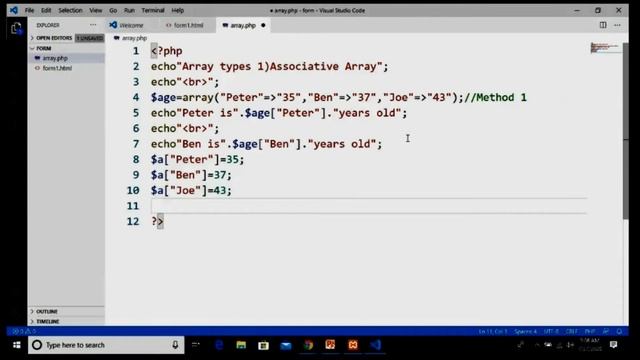This screenshot has width=640, height=360.
Task: Click the editor vertical scrollbar thumb
Action: [x=626, y=131]
